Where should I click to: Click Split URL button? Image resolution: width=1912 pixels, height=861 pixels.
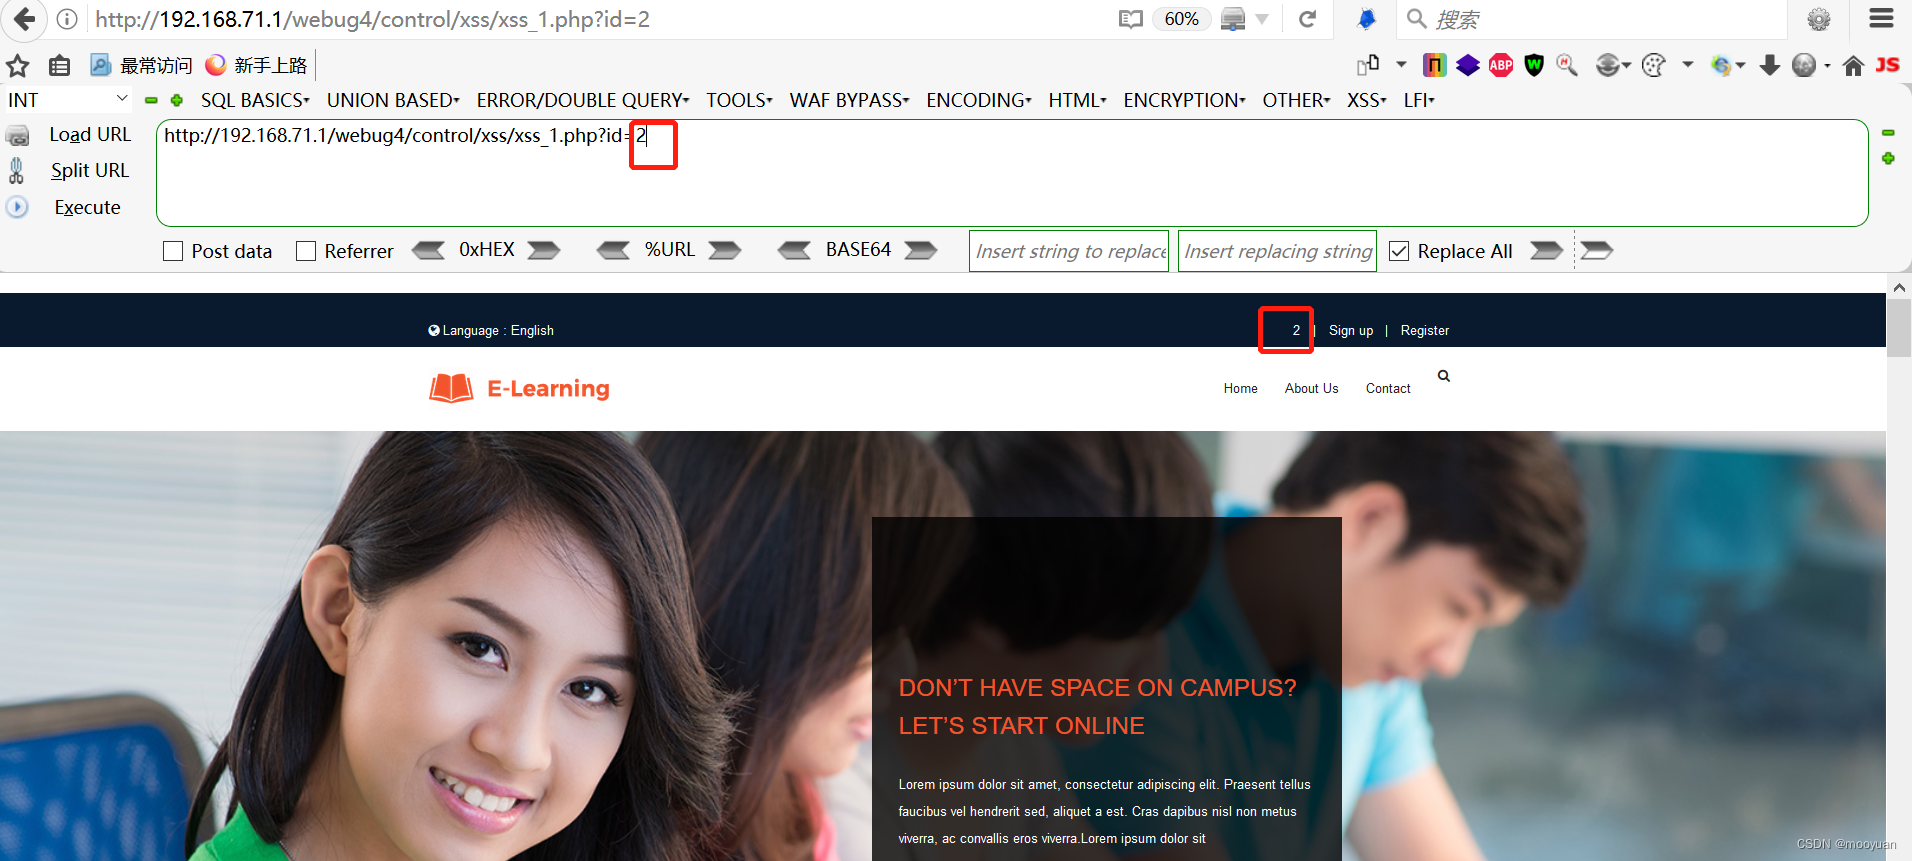[x=90, y=171]
